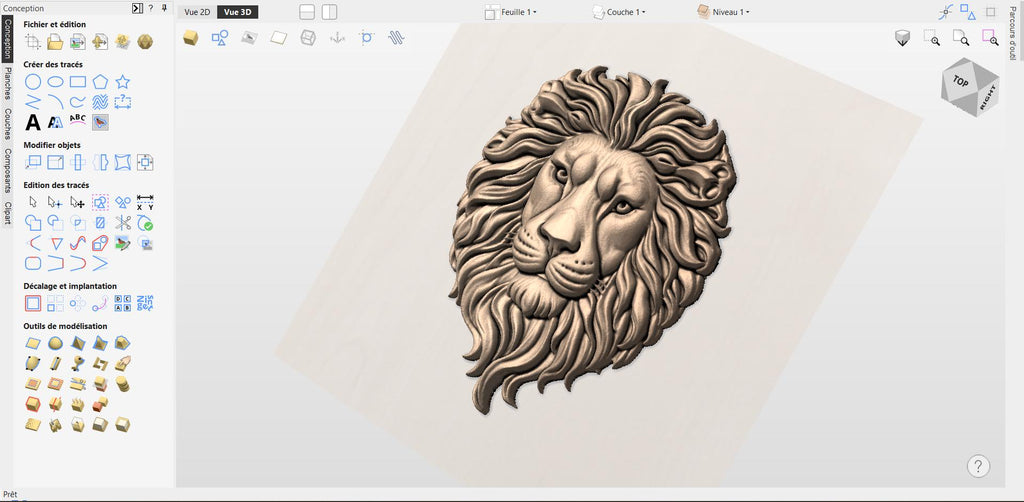Open the job setup icon under Fichier et édition
Screen dimensions: 1024x502
click(x=33, y=42)
